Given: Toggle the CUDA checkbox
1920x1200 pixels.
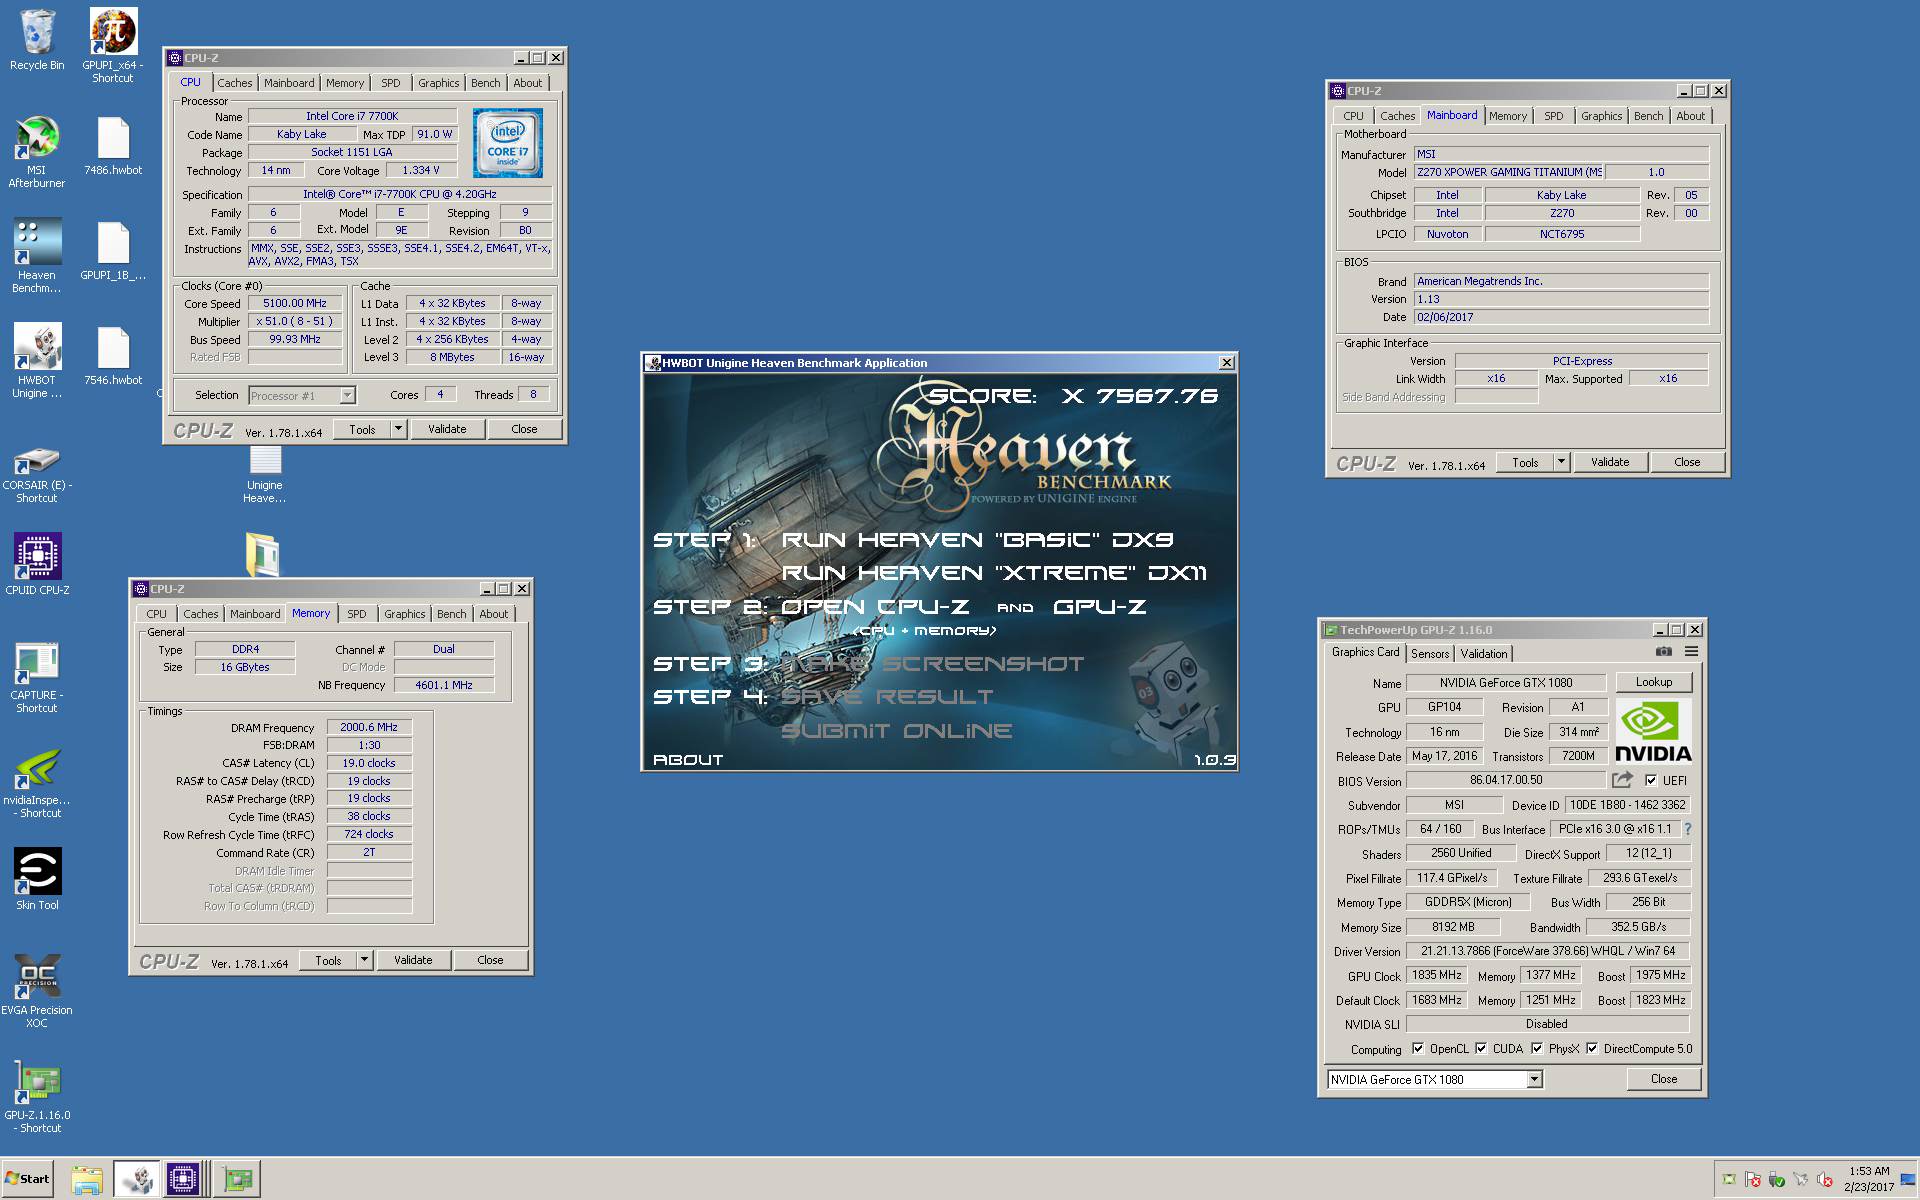Looking at the screenshot, I should [1481, 1049].
